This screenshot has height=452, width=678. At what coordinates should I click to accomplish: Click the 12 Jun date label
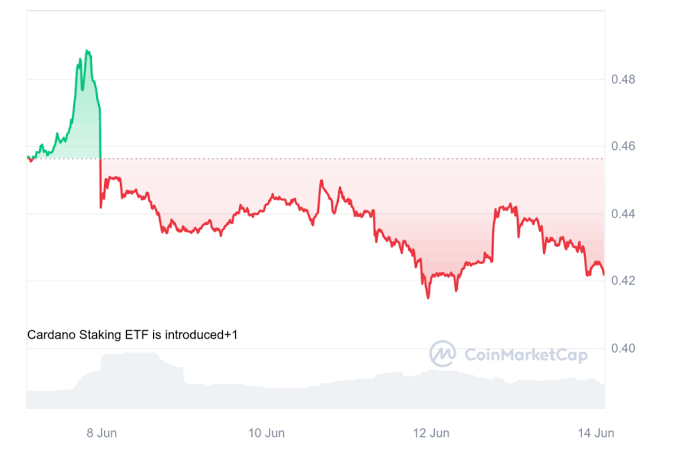pos(431,432)
